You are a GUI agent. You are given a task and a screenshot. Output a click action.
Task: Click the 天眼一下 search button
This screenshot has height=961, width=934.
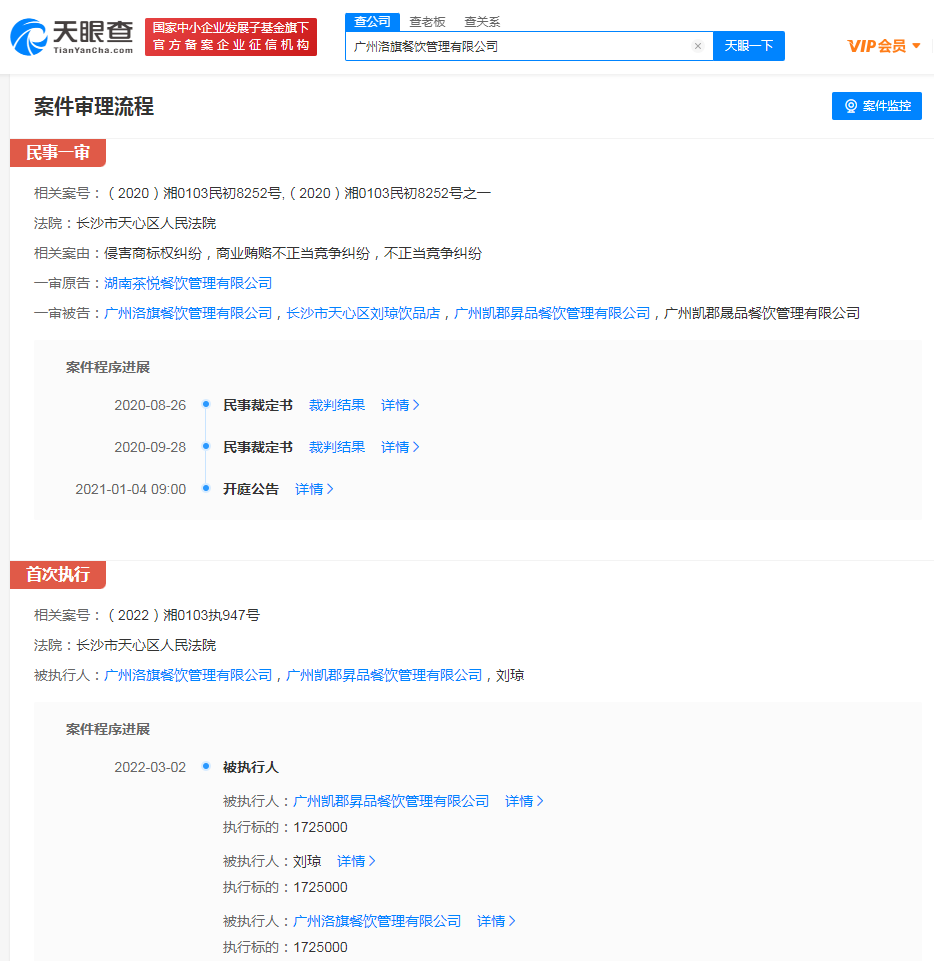748,46
